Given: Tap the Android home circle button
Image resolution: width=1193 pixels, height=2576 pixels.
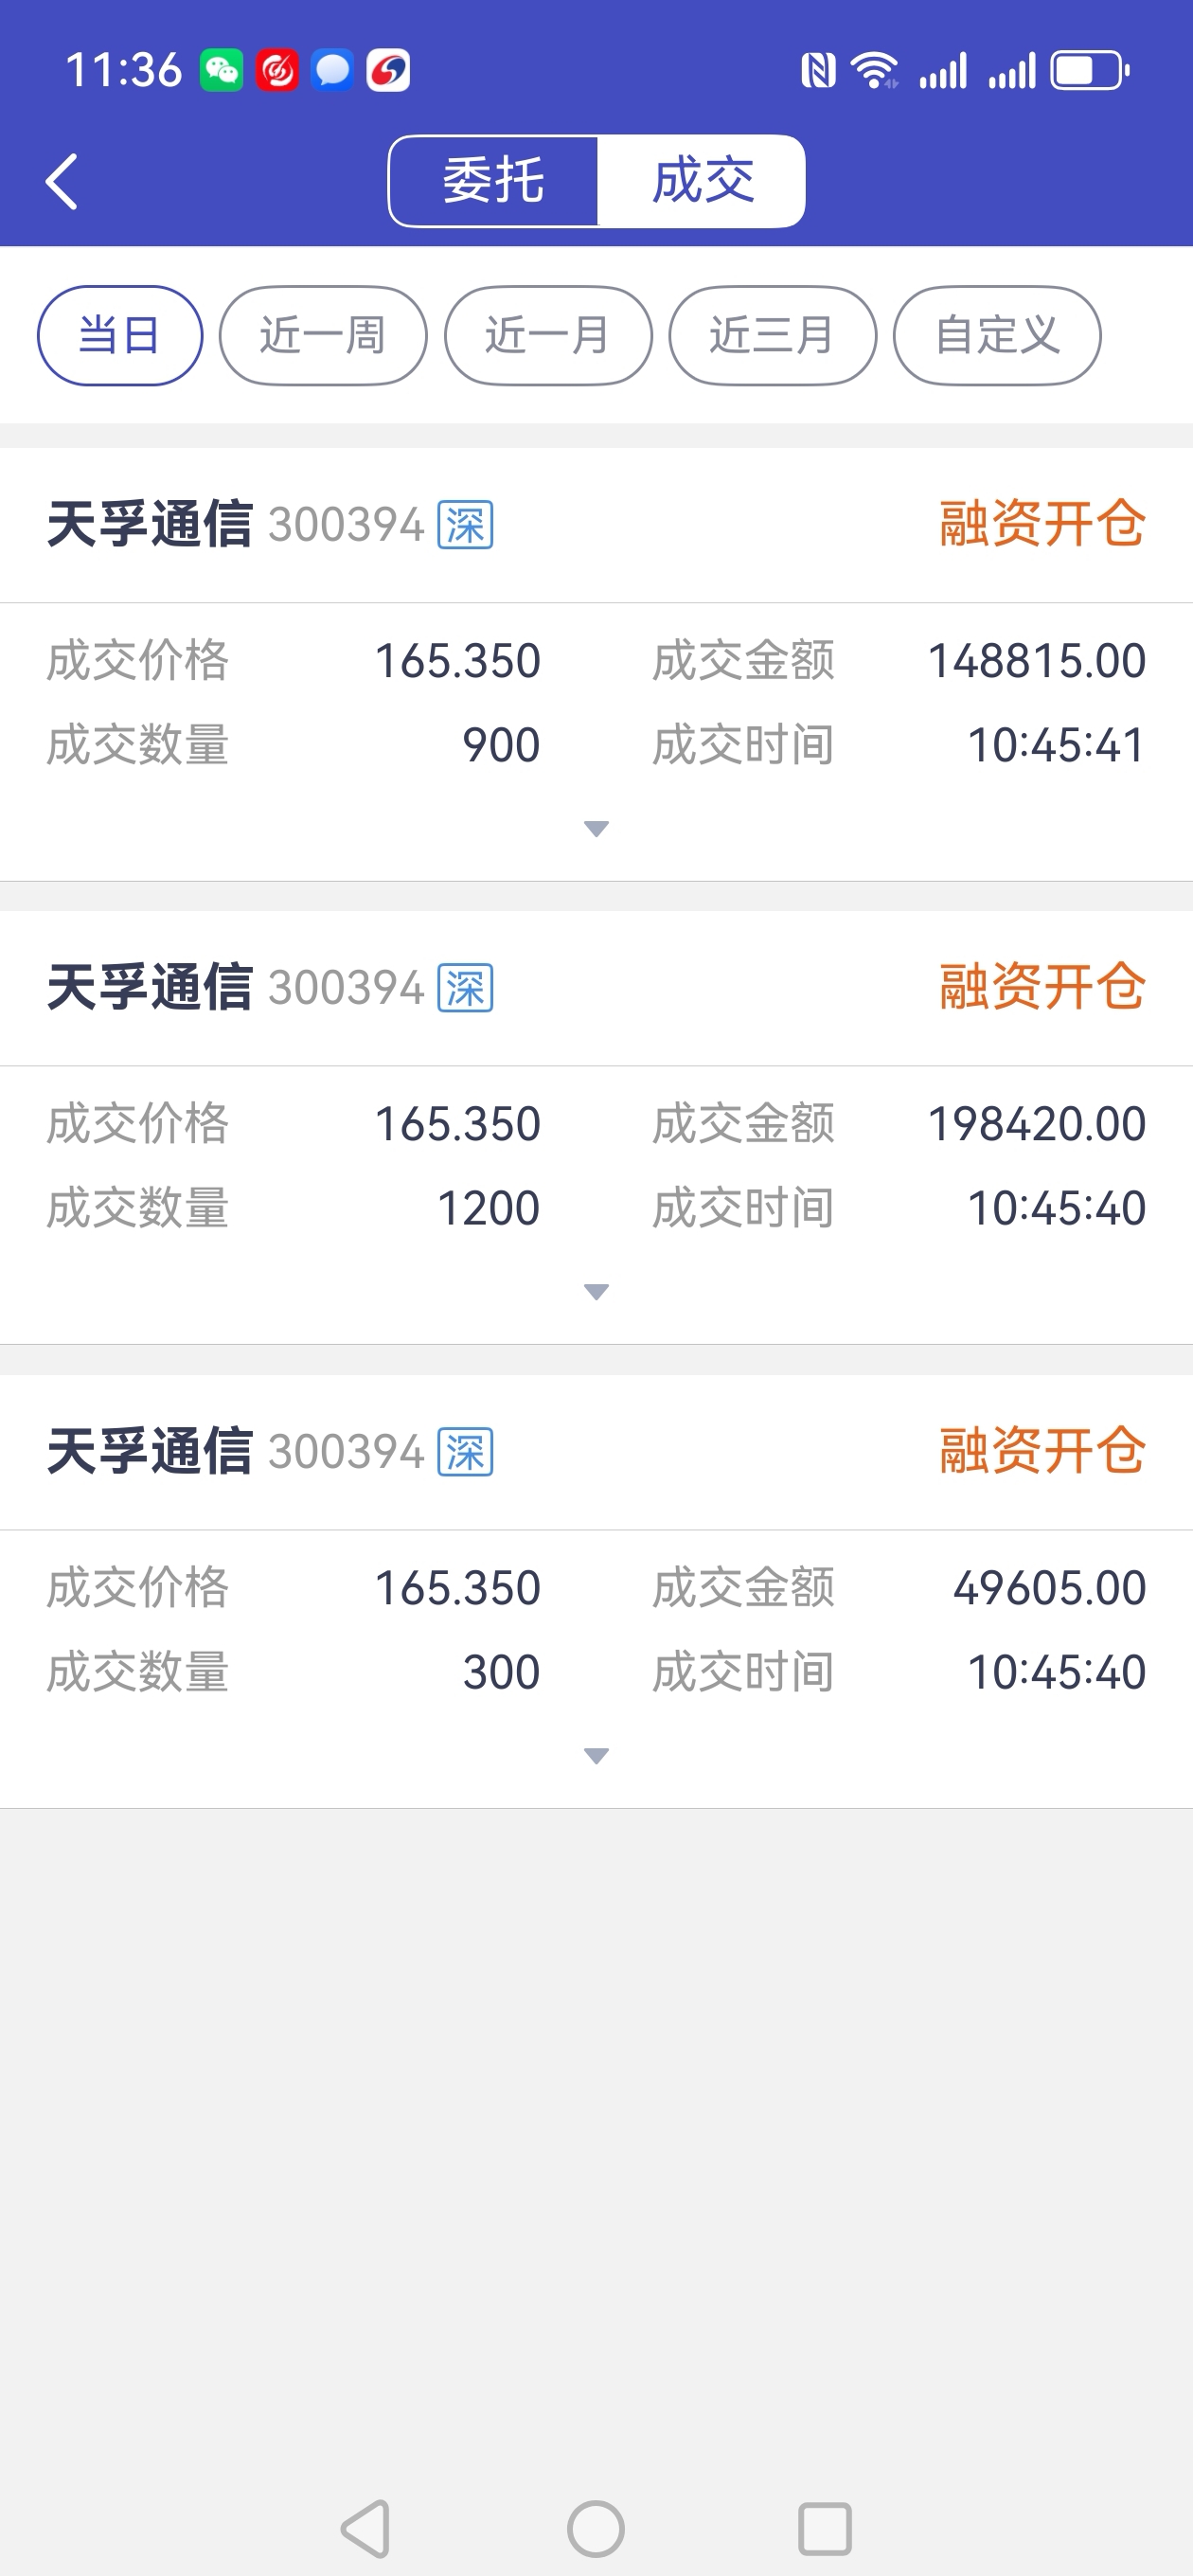Looking at the screenshot, I should pyautogui.click(x=596, y=2528).
